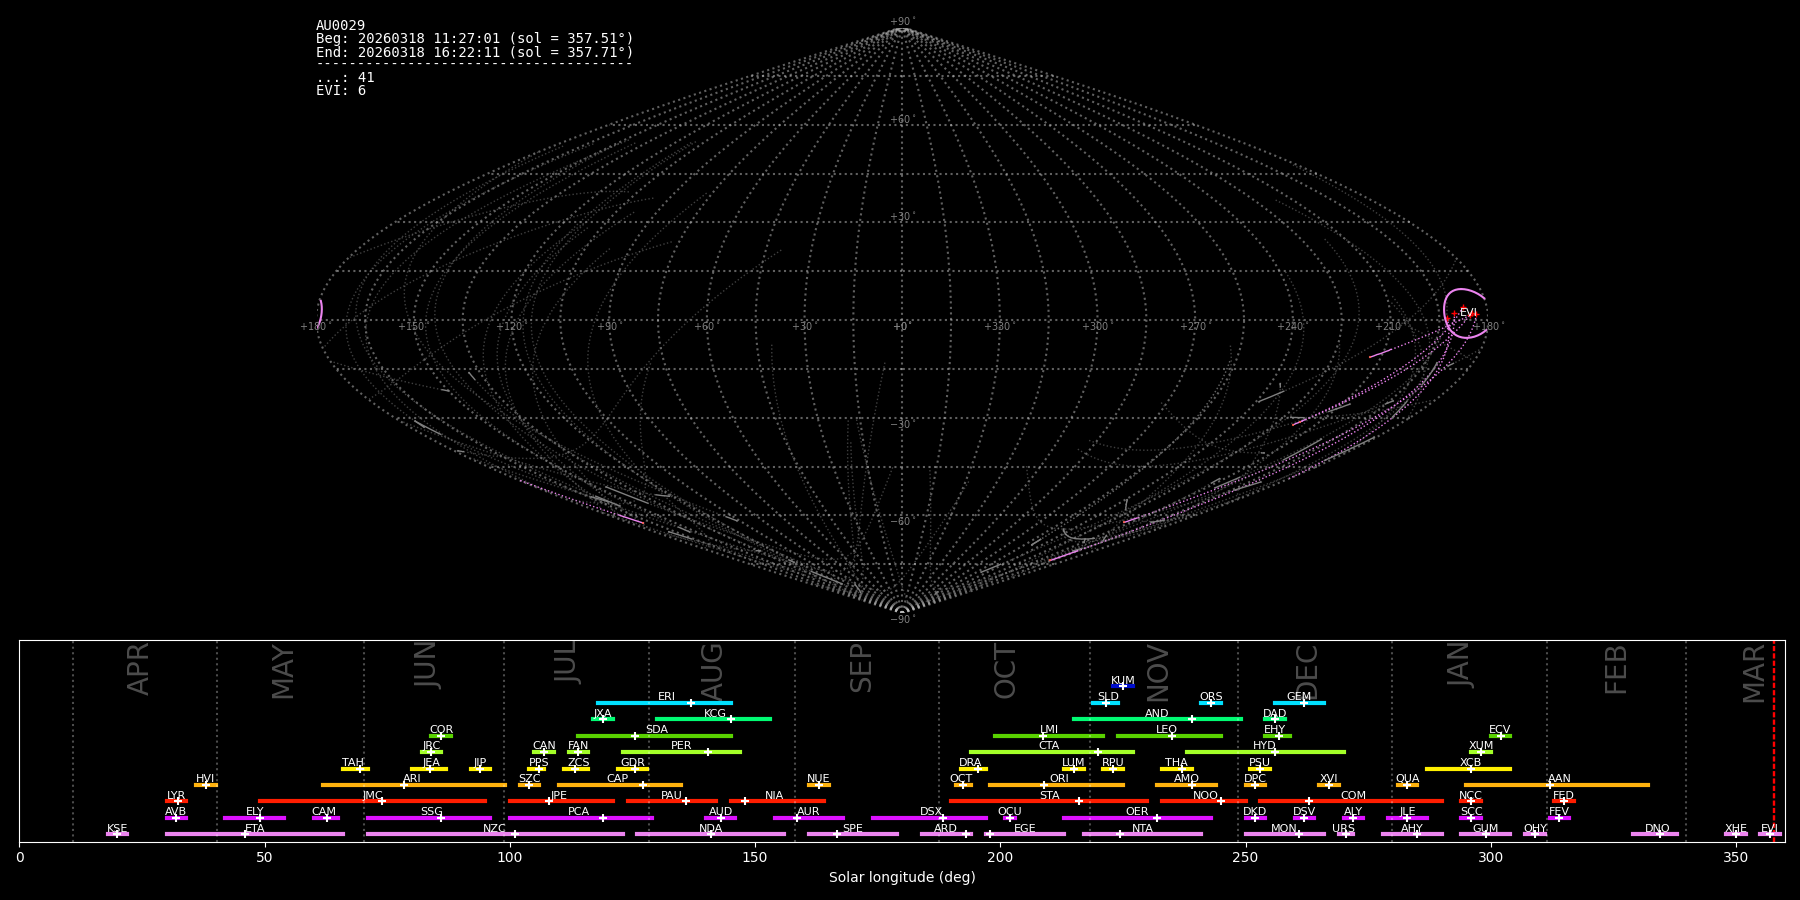The image size is (1800, 900).
Task: Click the +90° label at map top
Action: click(902, 22)
